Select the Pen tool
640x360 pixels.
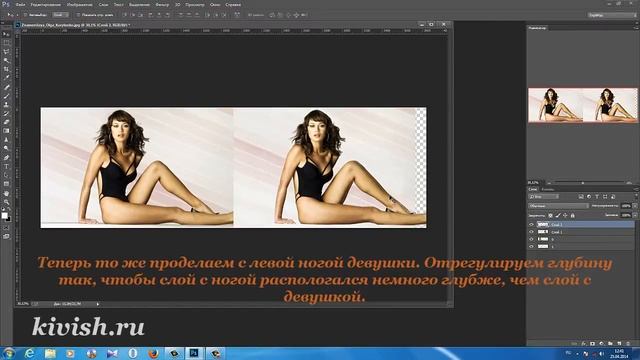[6, 158]
